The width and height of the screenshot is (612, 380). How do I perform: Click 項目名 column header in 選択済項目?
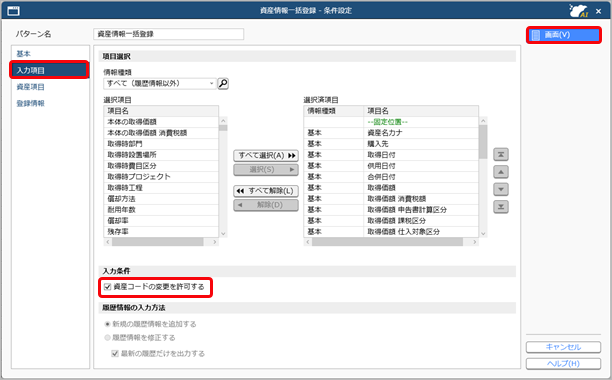click(421, 111)
